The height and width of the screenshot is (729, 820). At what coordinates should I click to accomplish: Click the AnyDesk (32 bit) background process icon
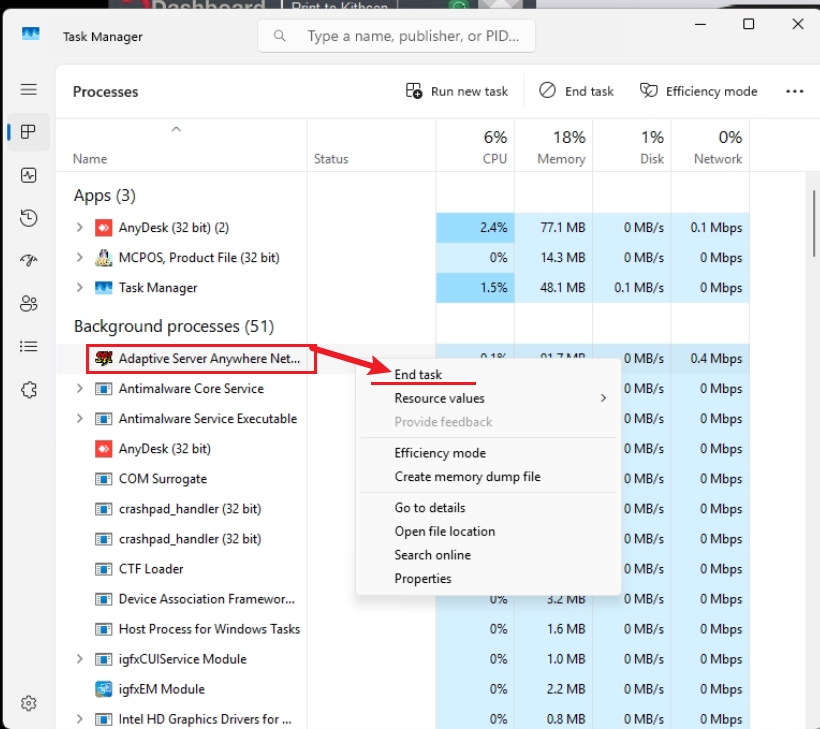104,449
